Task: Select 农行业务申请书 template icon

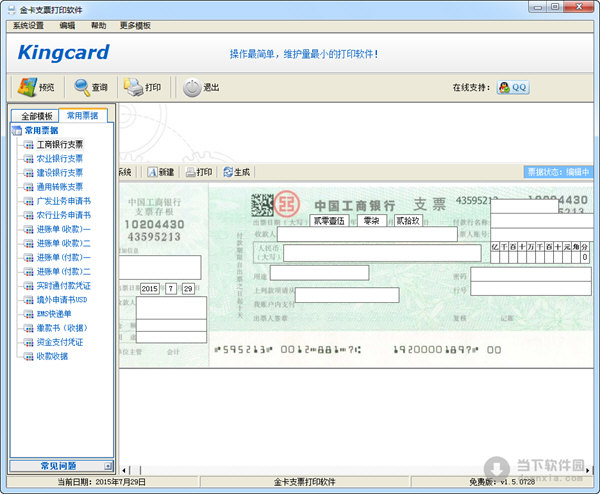Action: click(28, 215)
